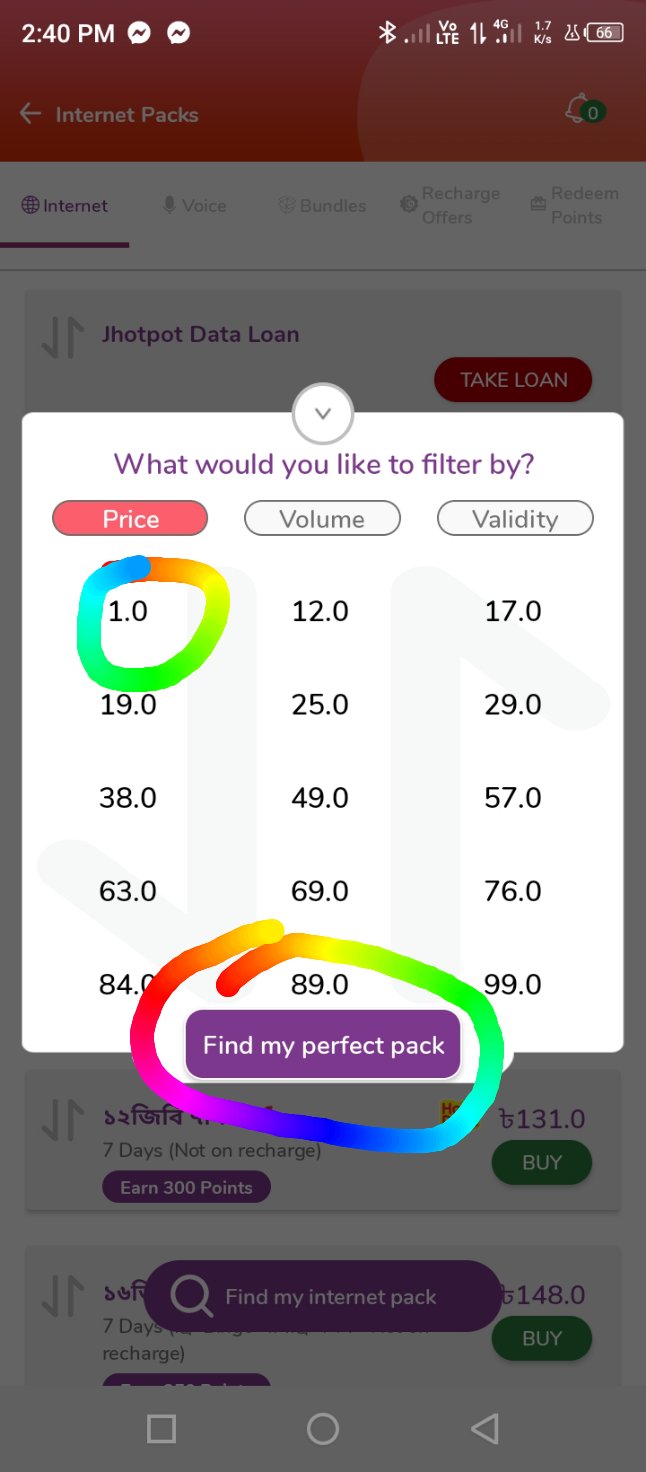Choose the 76.0 price value

point(513,891)
